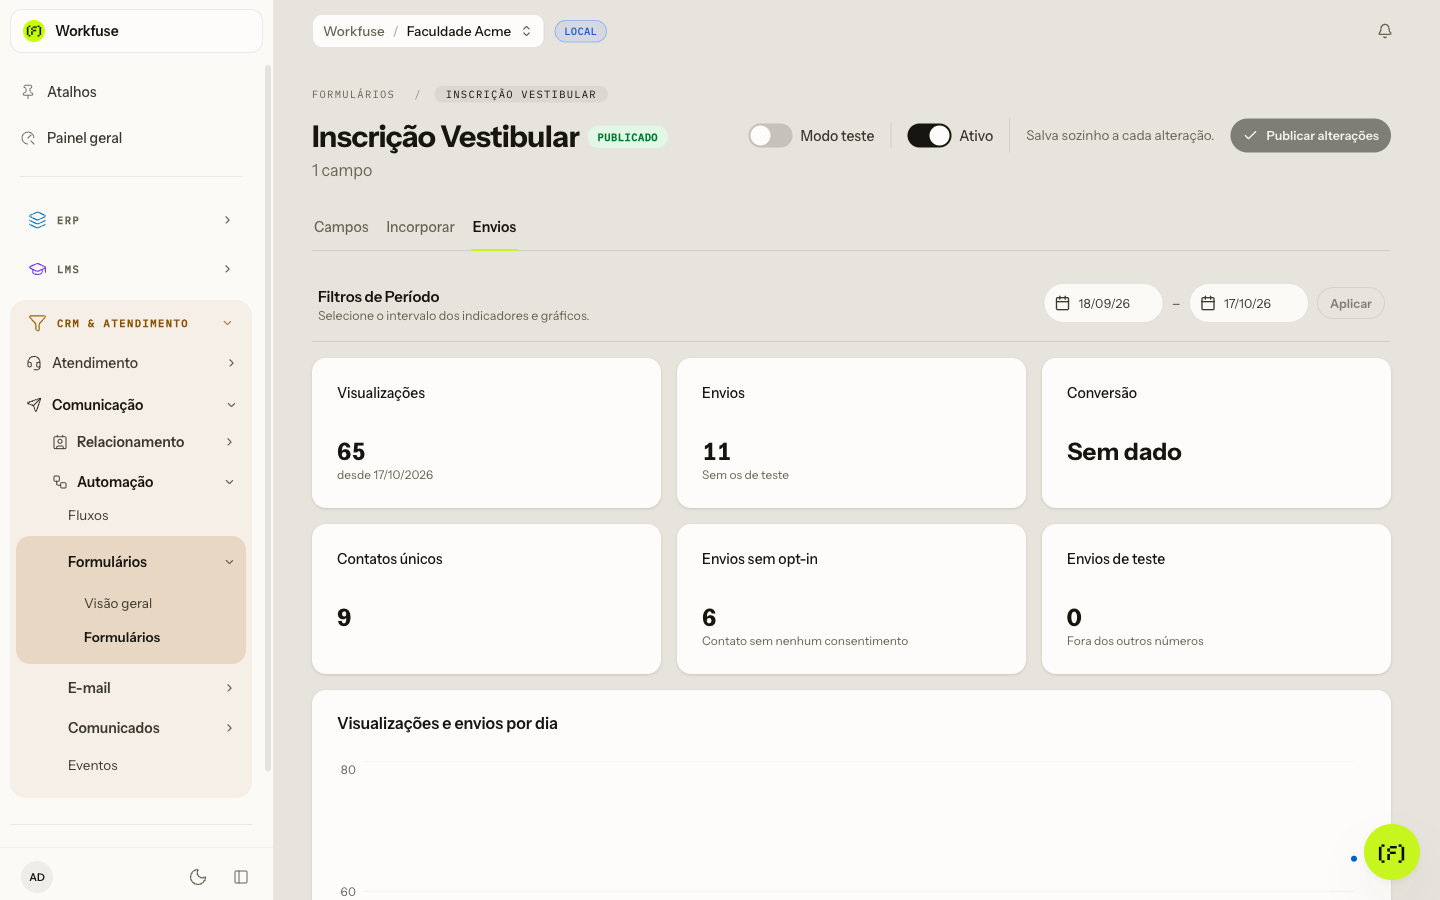The height and width of the screenshot is (900, 1440).
Task: Expand the E-mail submenu chevron
Action: click(230, 688)
